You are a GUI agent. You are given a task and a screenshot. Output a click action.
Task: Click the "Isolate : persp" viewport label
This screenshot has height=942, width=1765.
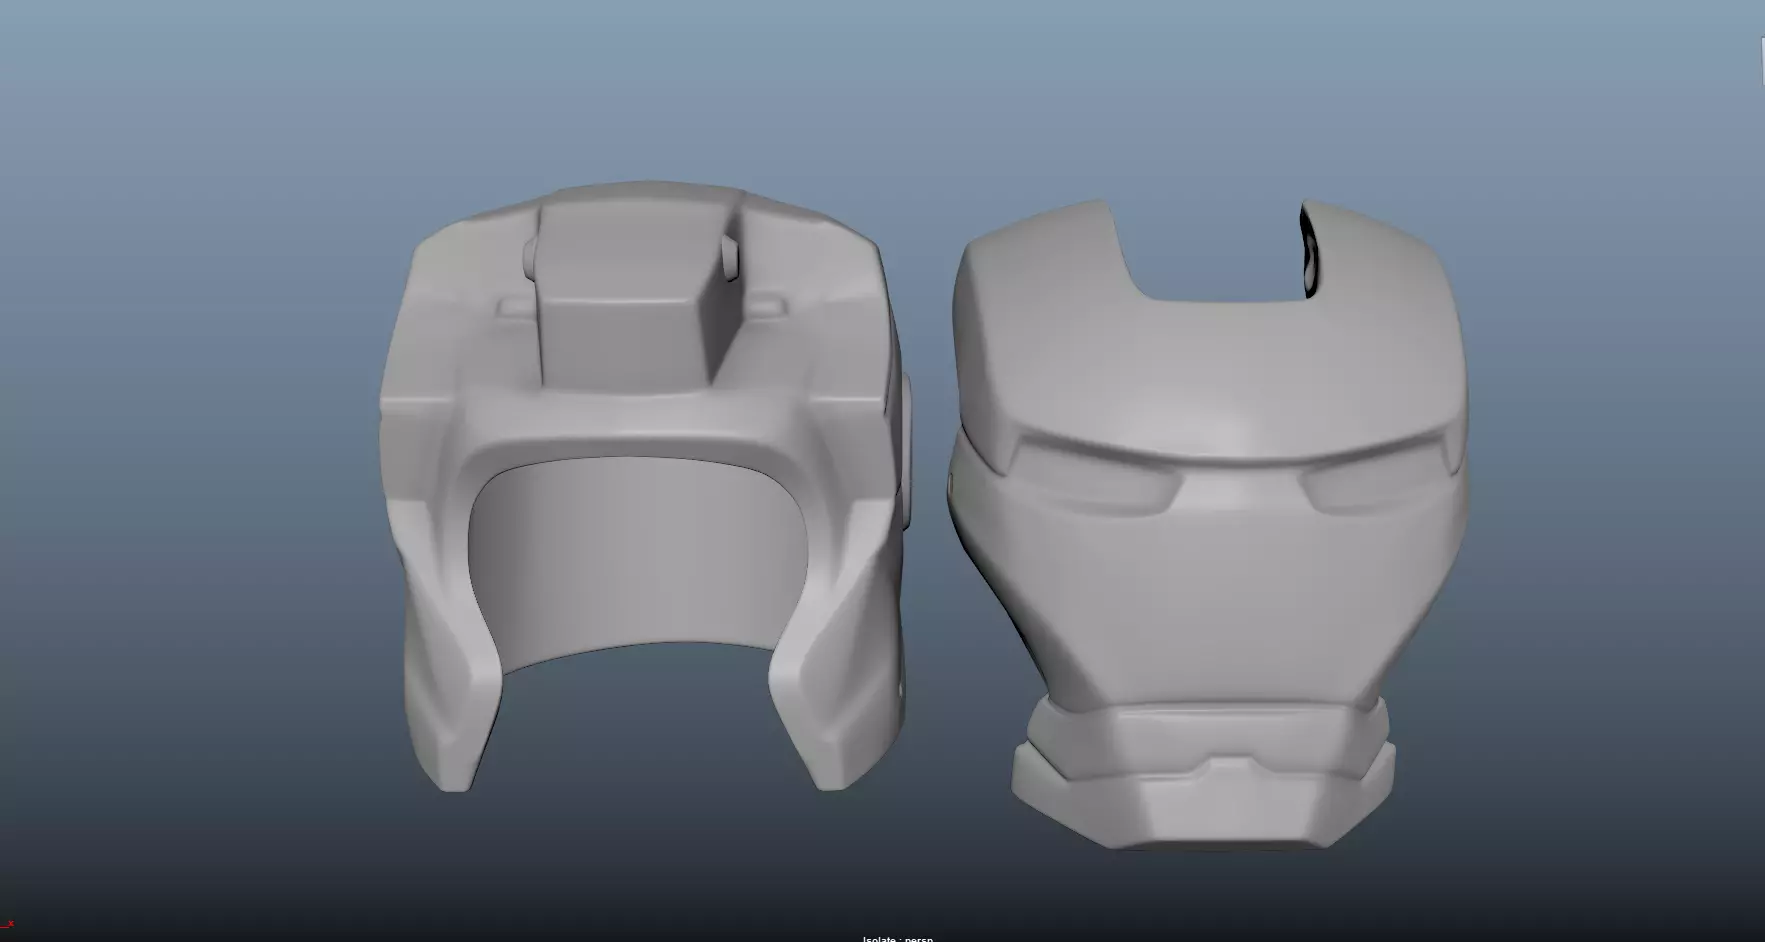[897, 938]
